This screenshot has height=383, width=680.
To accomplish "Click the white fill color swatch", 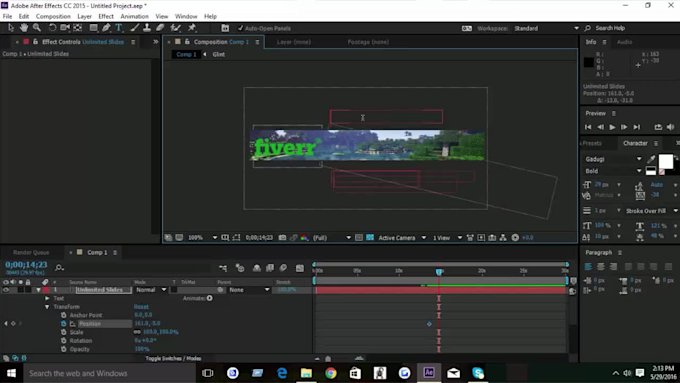I will click(666, 161).
